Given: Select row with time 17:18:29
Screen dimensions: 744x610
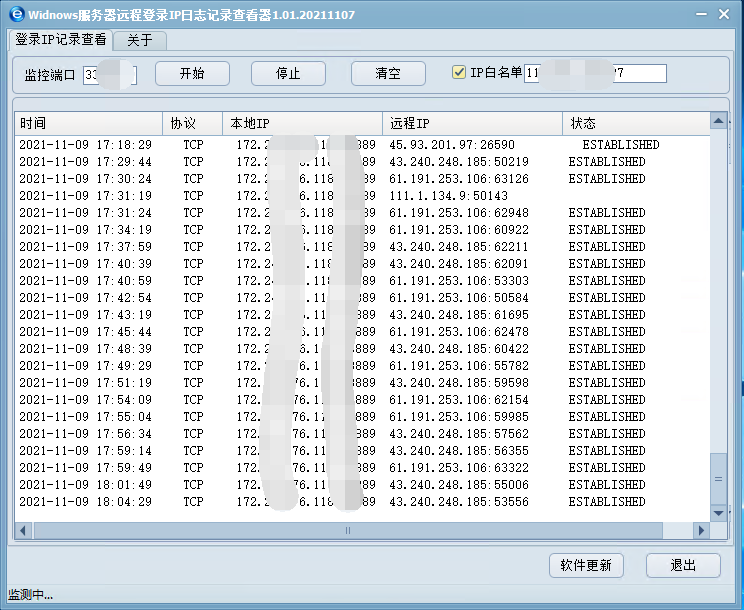Looking at the screenshot, I should pyautogui.click(x=363, y=145).
